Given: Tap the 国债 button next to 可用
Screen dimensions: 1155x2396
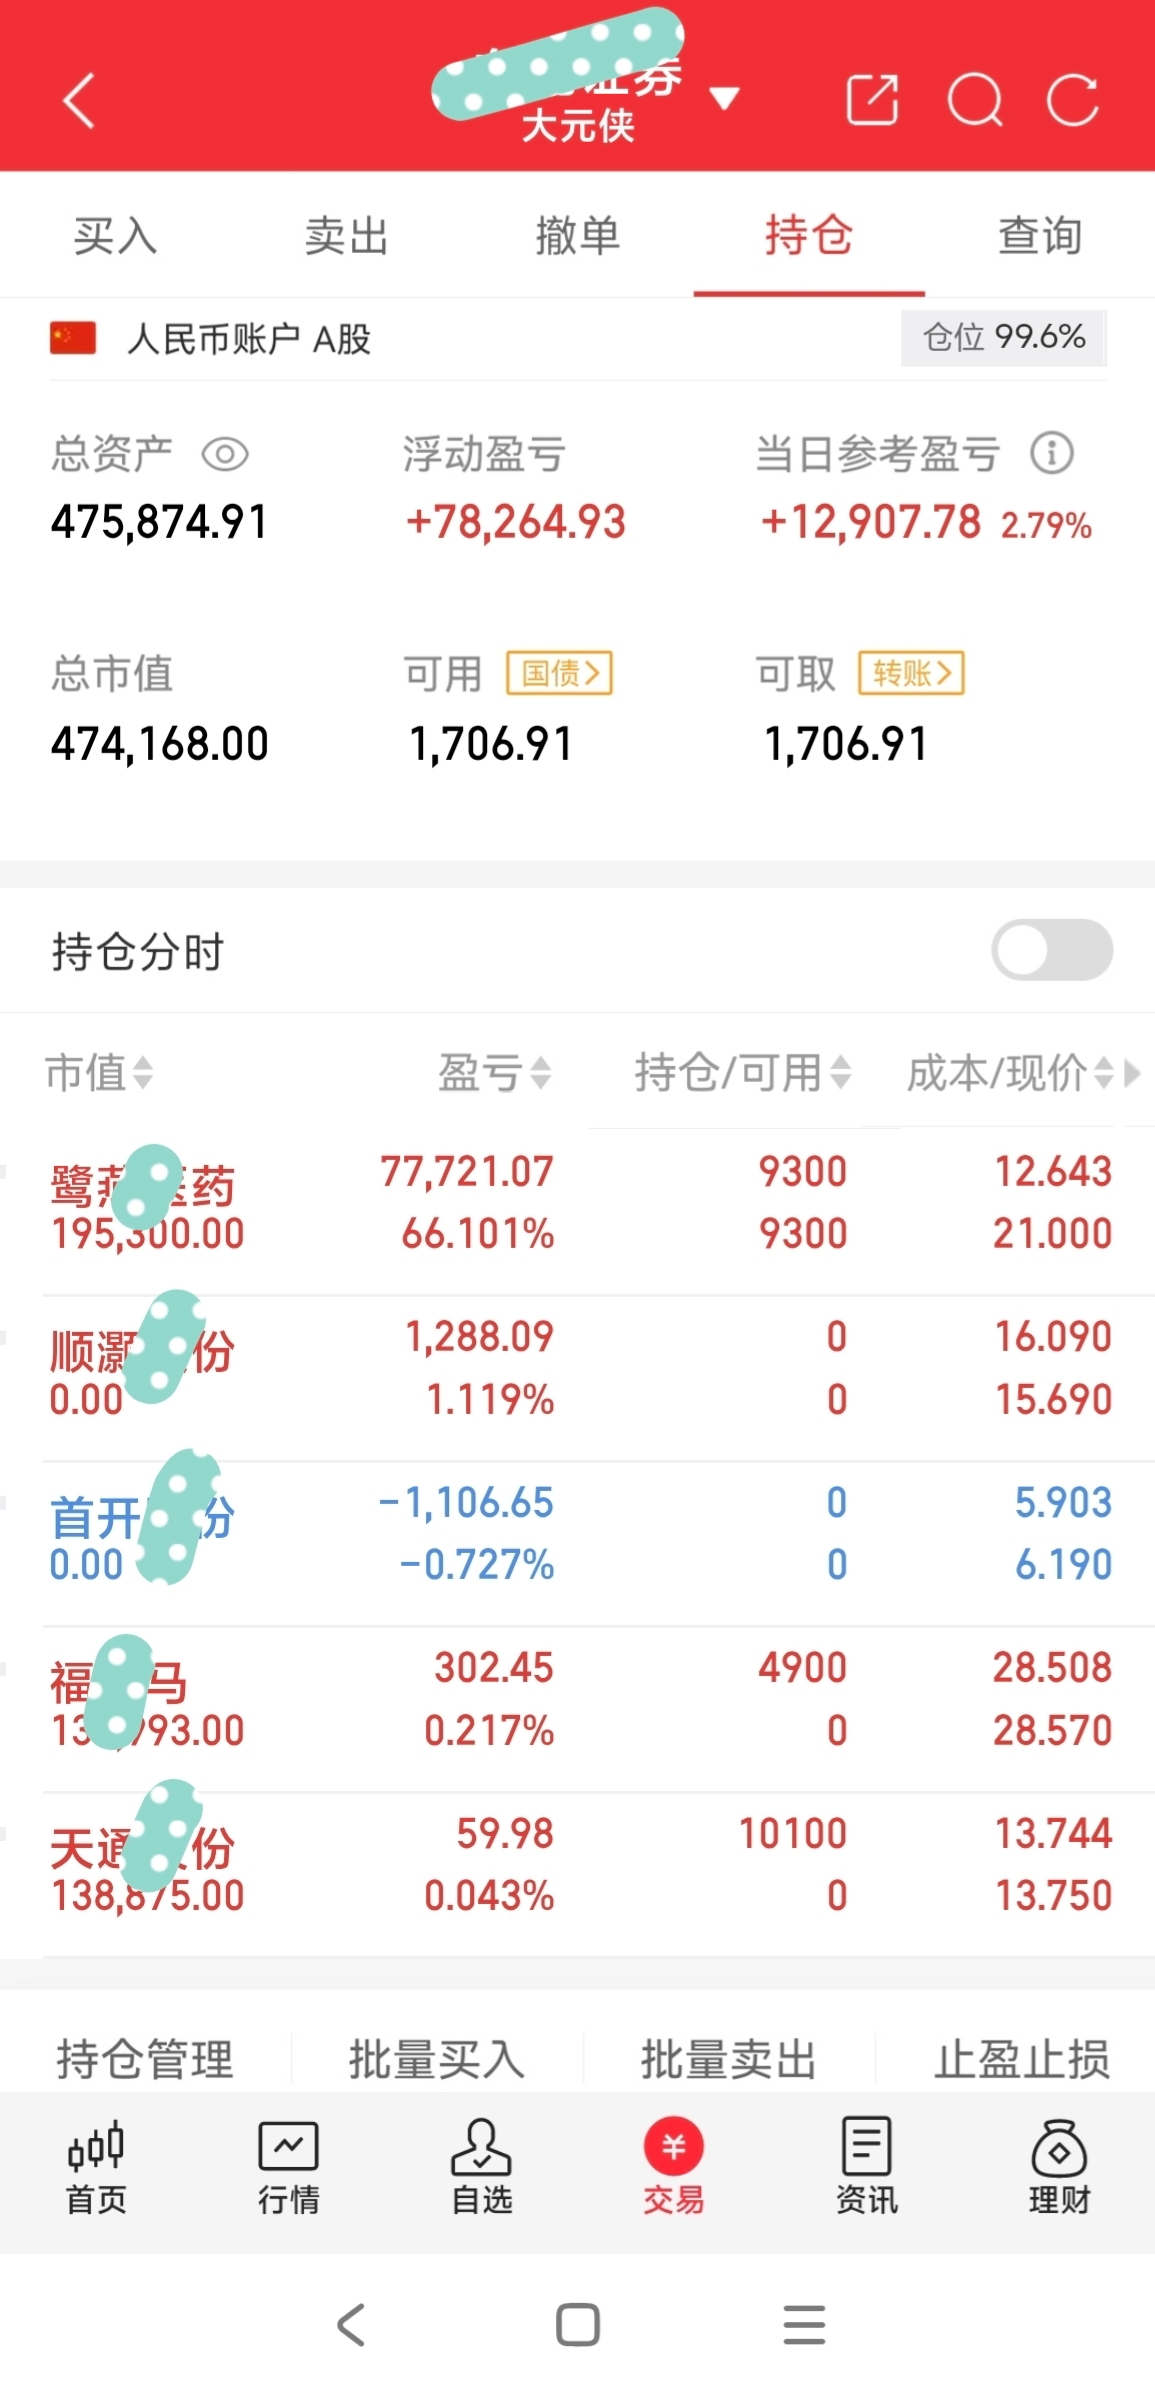Looking at the screenshot, I should [x=559, y=673].
